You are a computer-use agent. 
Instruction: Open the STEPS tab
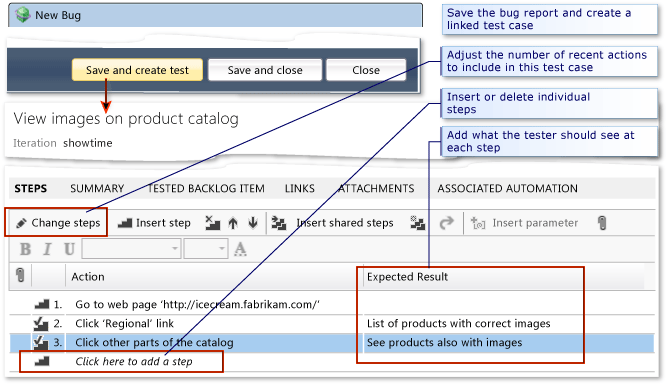[31, 188]
